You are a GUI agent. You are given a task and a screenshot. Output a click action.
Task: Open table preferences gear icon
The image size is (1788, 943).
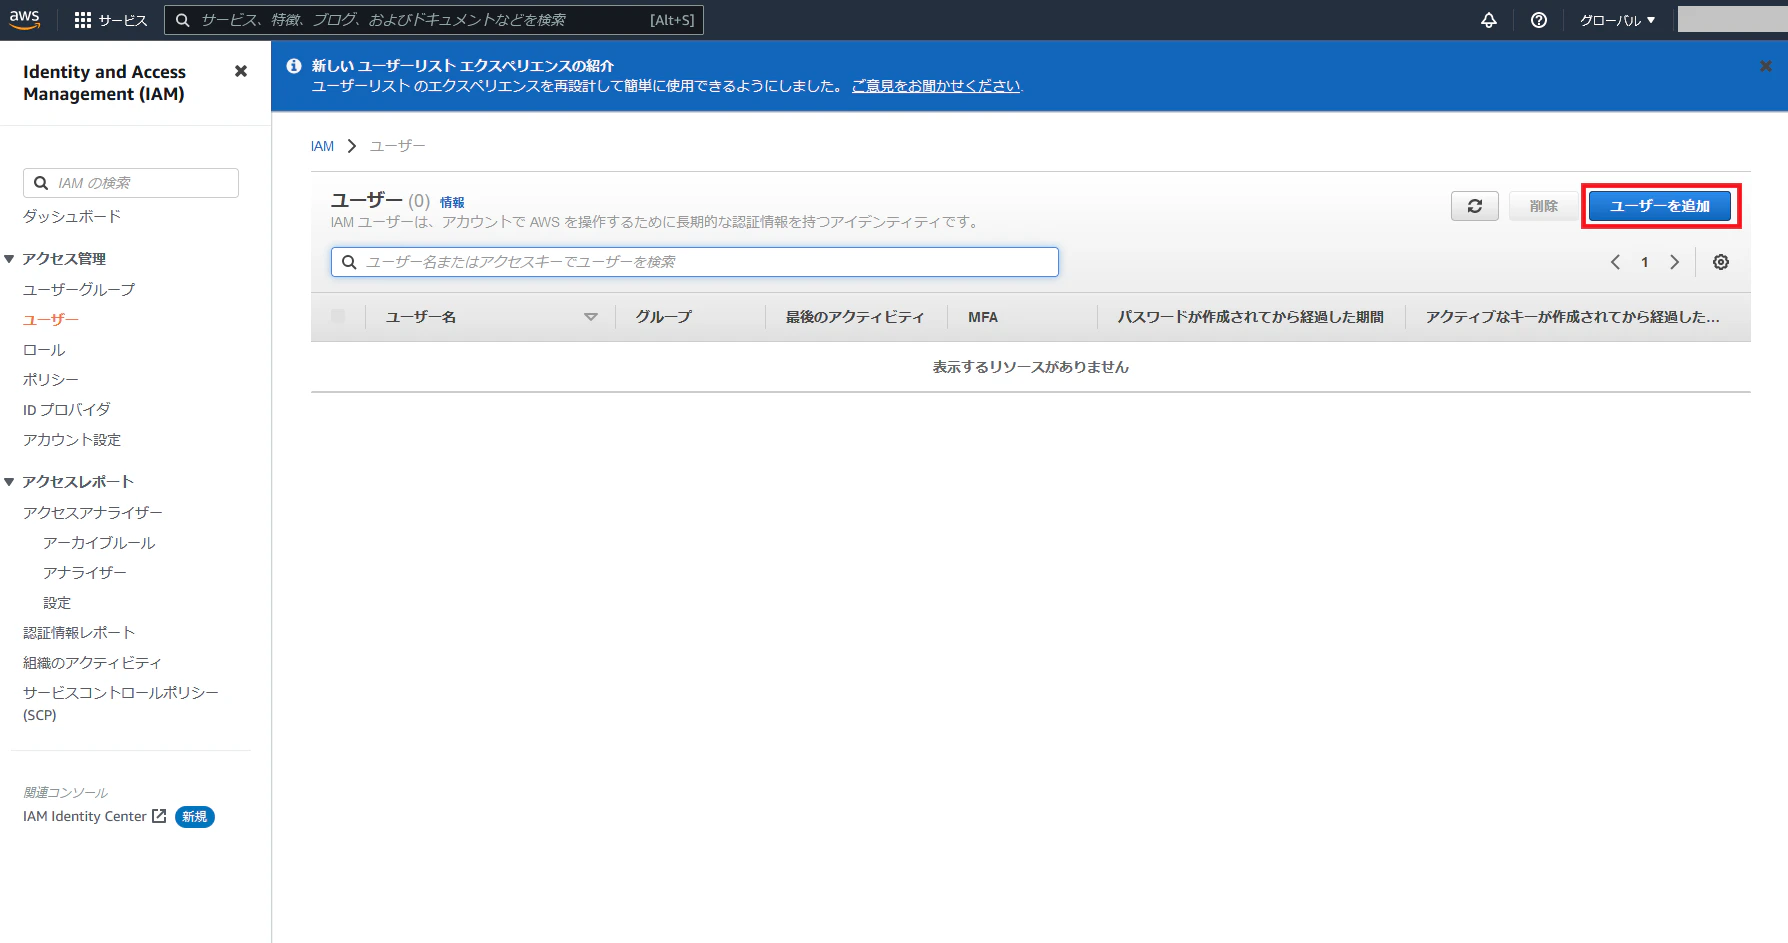[1721, 262]
